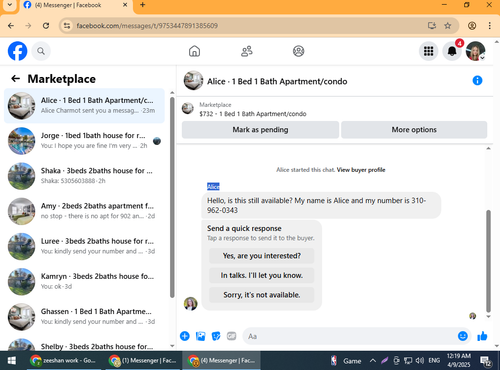
Task: Click More options button
Action: point(414,130)
